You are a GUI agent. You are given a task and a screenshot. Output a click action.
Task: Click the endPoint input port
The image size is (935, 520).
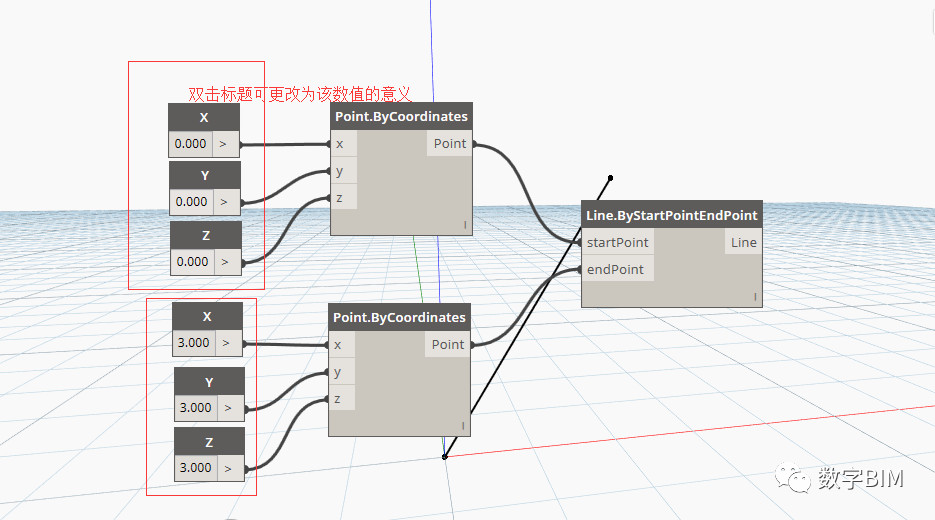pyautogui.click(x=618, y=269)
